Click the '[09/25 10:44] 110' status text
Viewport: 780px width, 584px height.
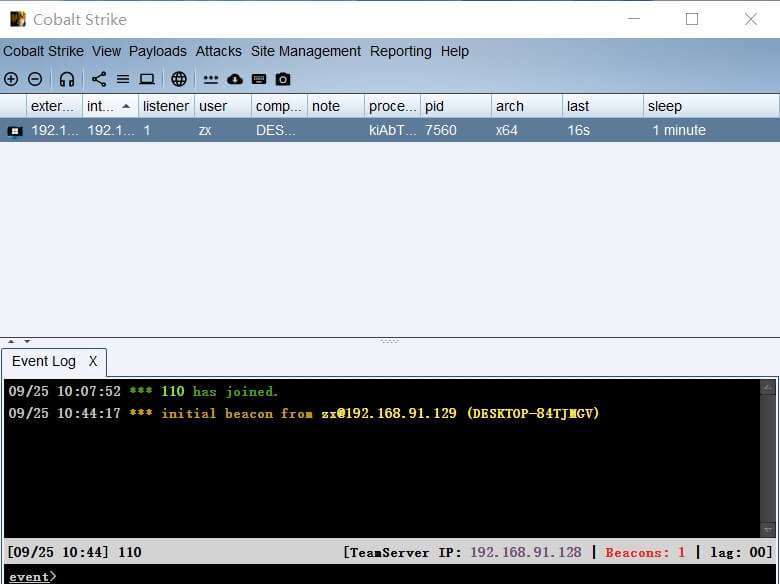[x=75, y=552]
